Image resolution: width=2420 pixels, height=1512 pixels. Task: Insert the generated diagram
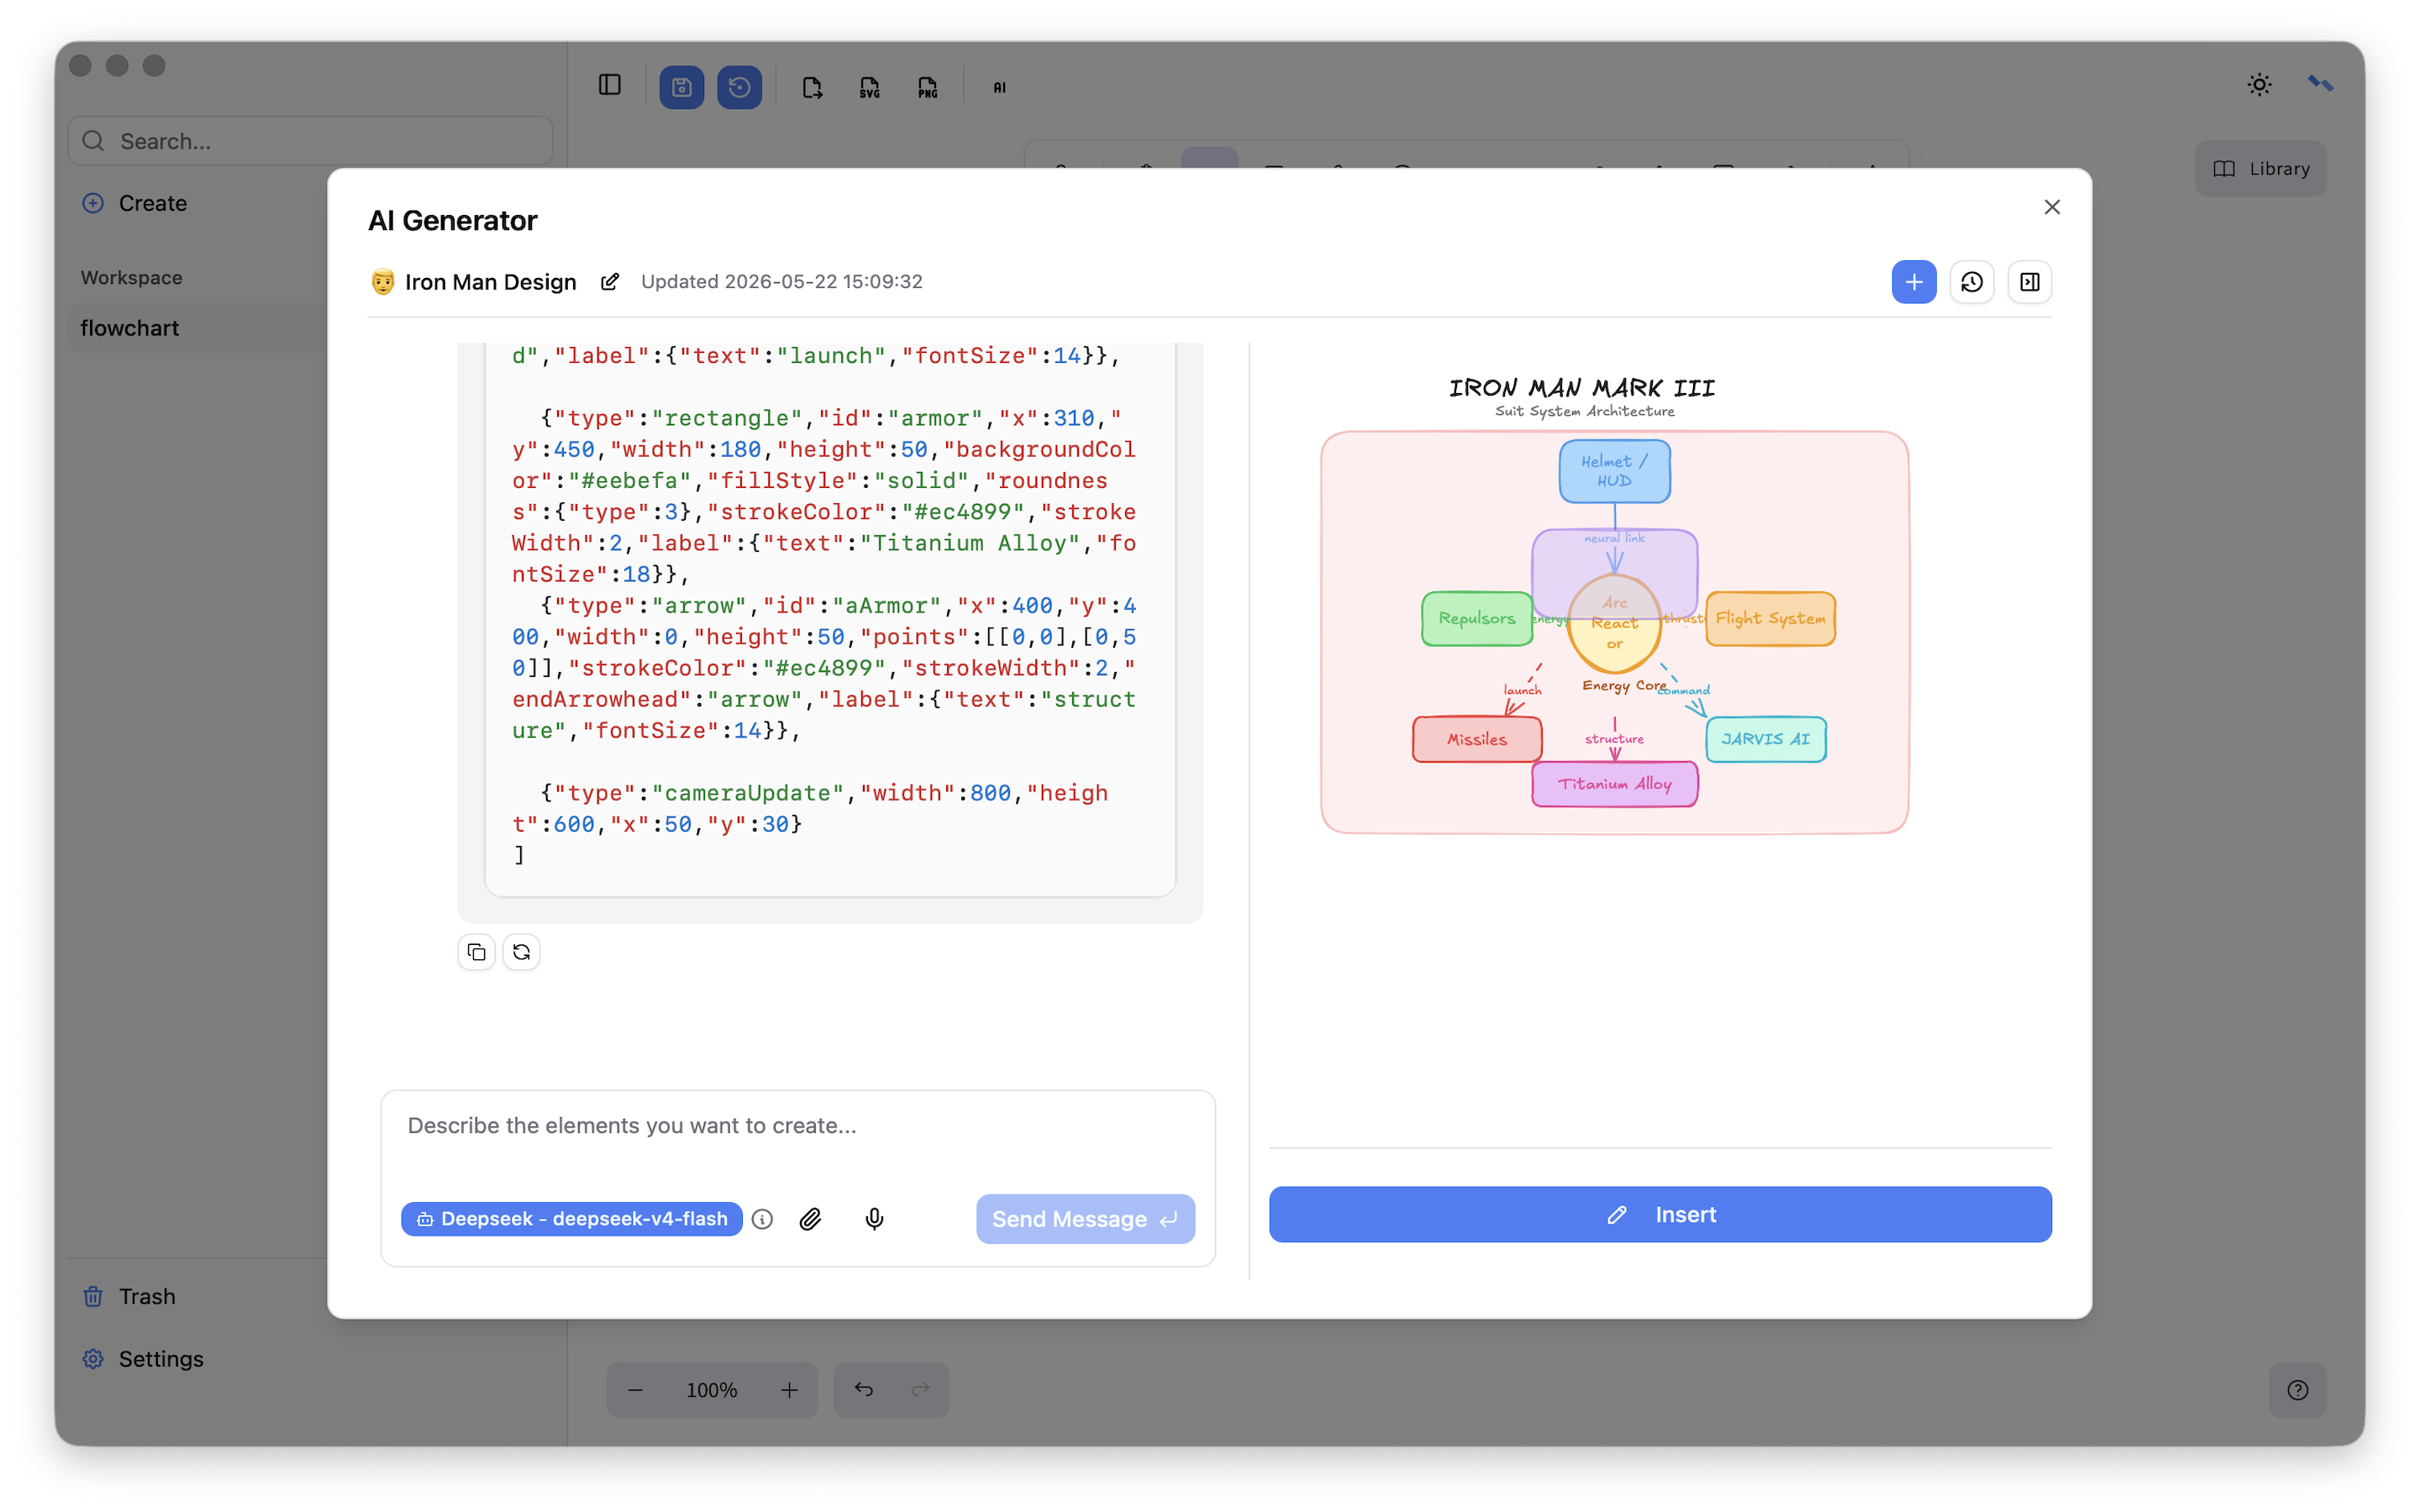(x=1660, y=1214)
